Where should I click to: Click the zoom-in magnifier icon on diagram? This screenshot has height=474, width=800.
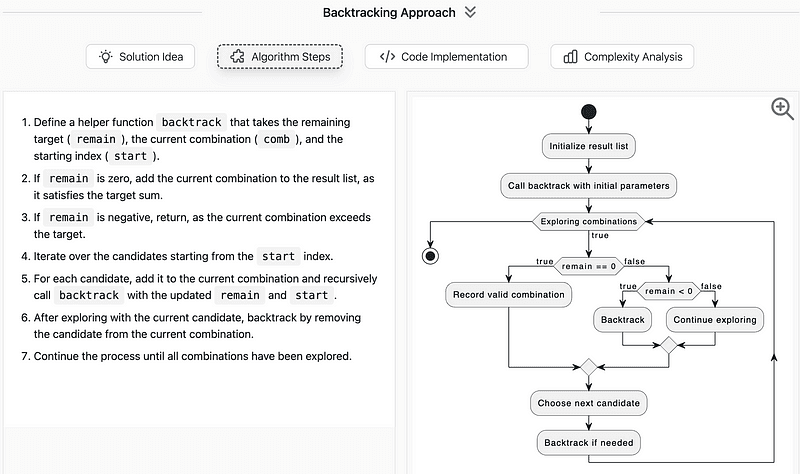782,109
